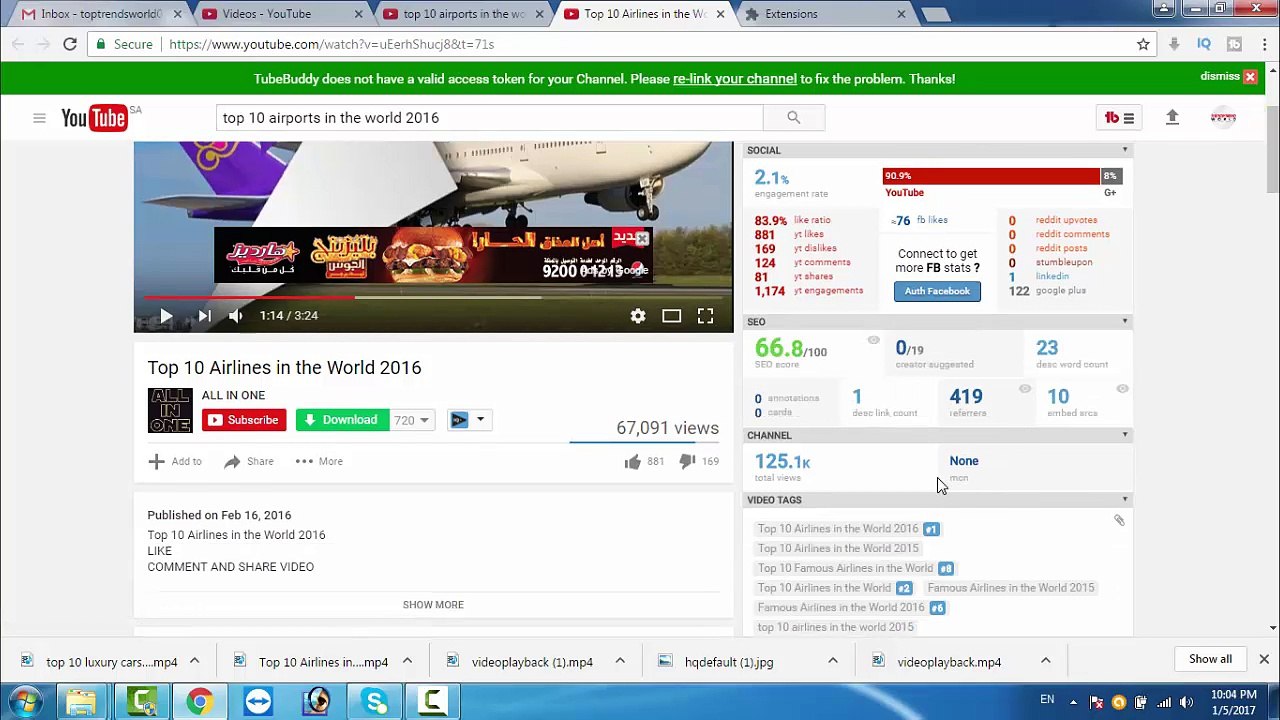Close the downloads bar
1280x720 pixels.
click(1264, 660)
